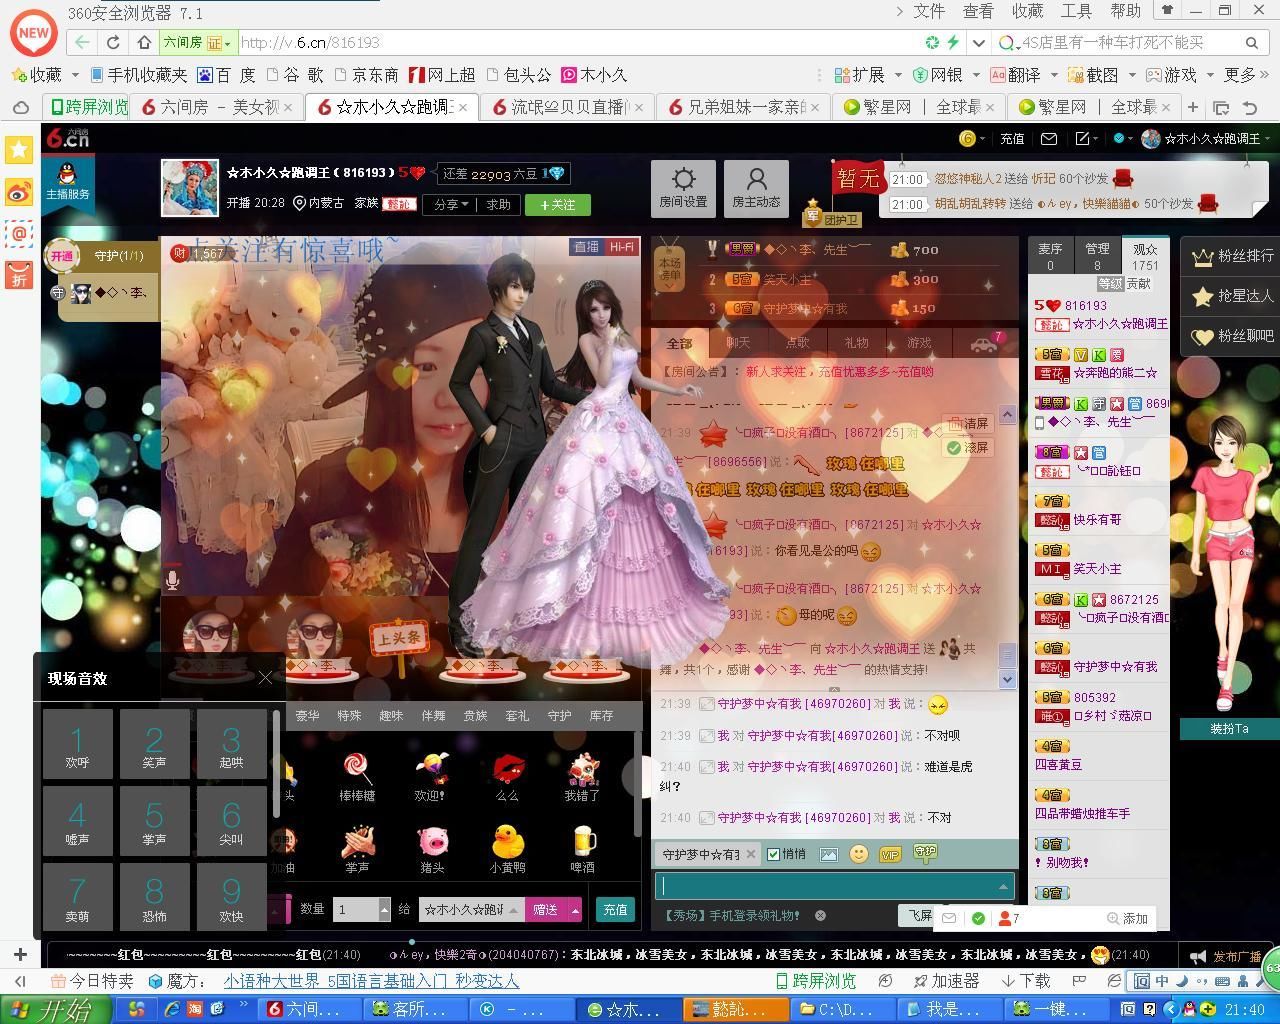Click the microphone icon on the video
1280x1024 pixels.
(x=173, y=579)
